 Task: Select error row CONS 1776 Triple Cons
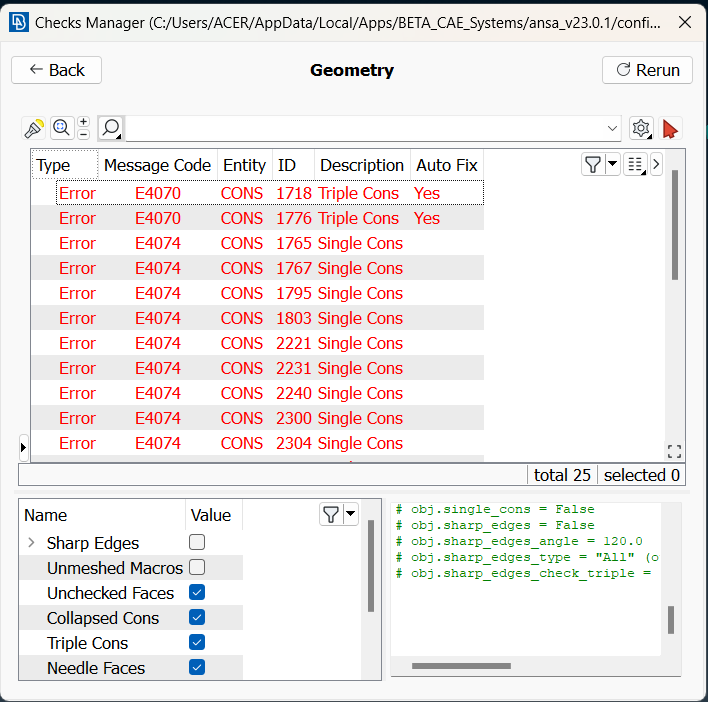tap(258, 218)
